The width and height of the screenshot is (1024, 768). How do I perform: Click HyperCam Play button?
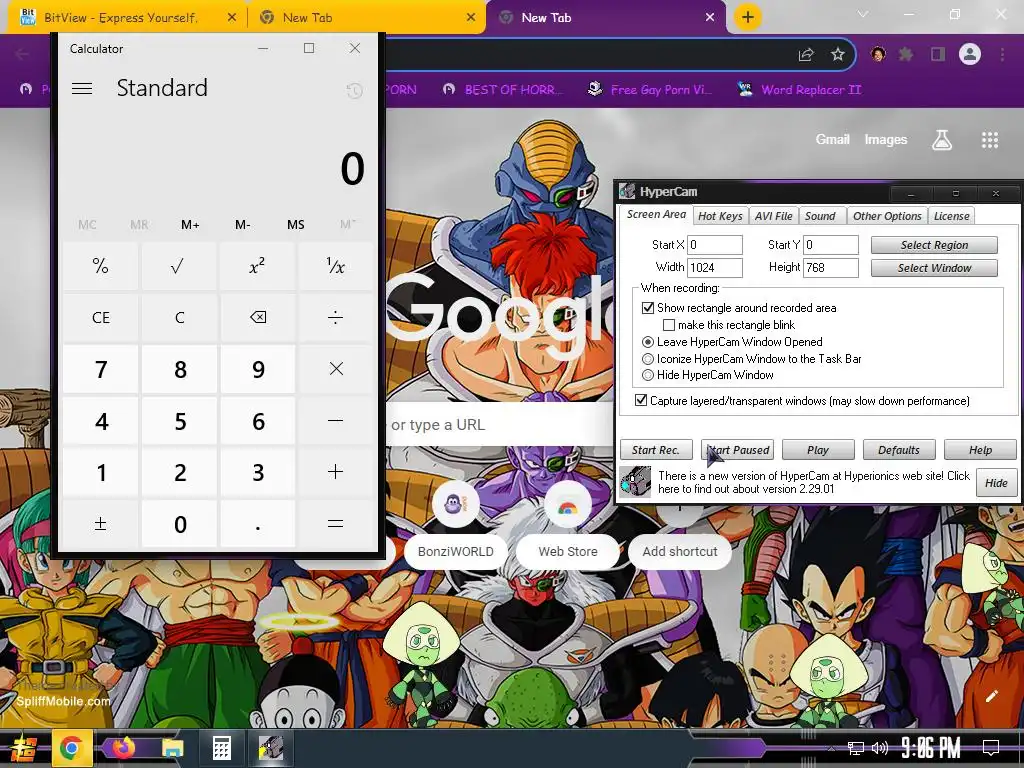point(818,450)
